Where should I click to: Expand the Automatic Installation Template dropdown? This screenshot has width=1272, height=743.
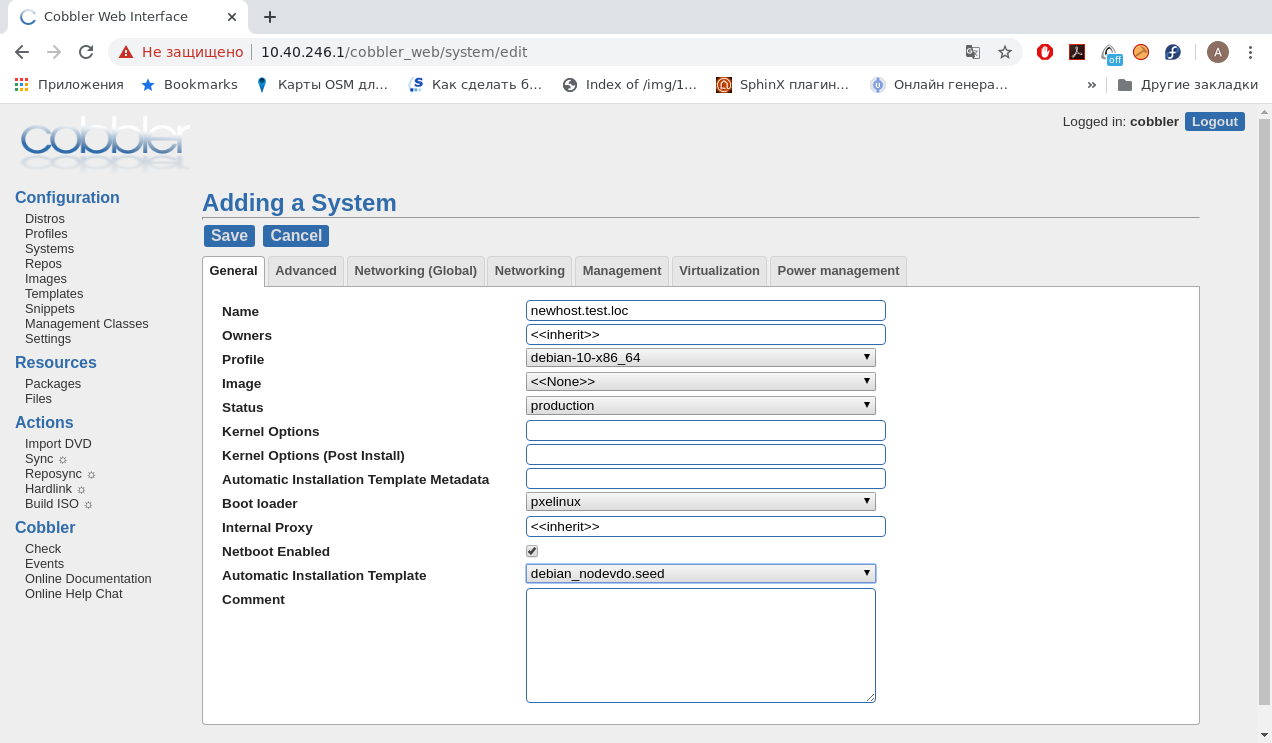pyautogui.click(x=700, y=574)
